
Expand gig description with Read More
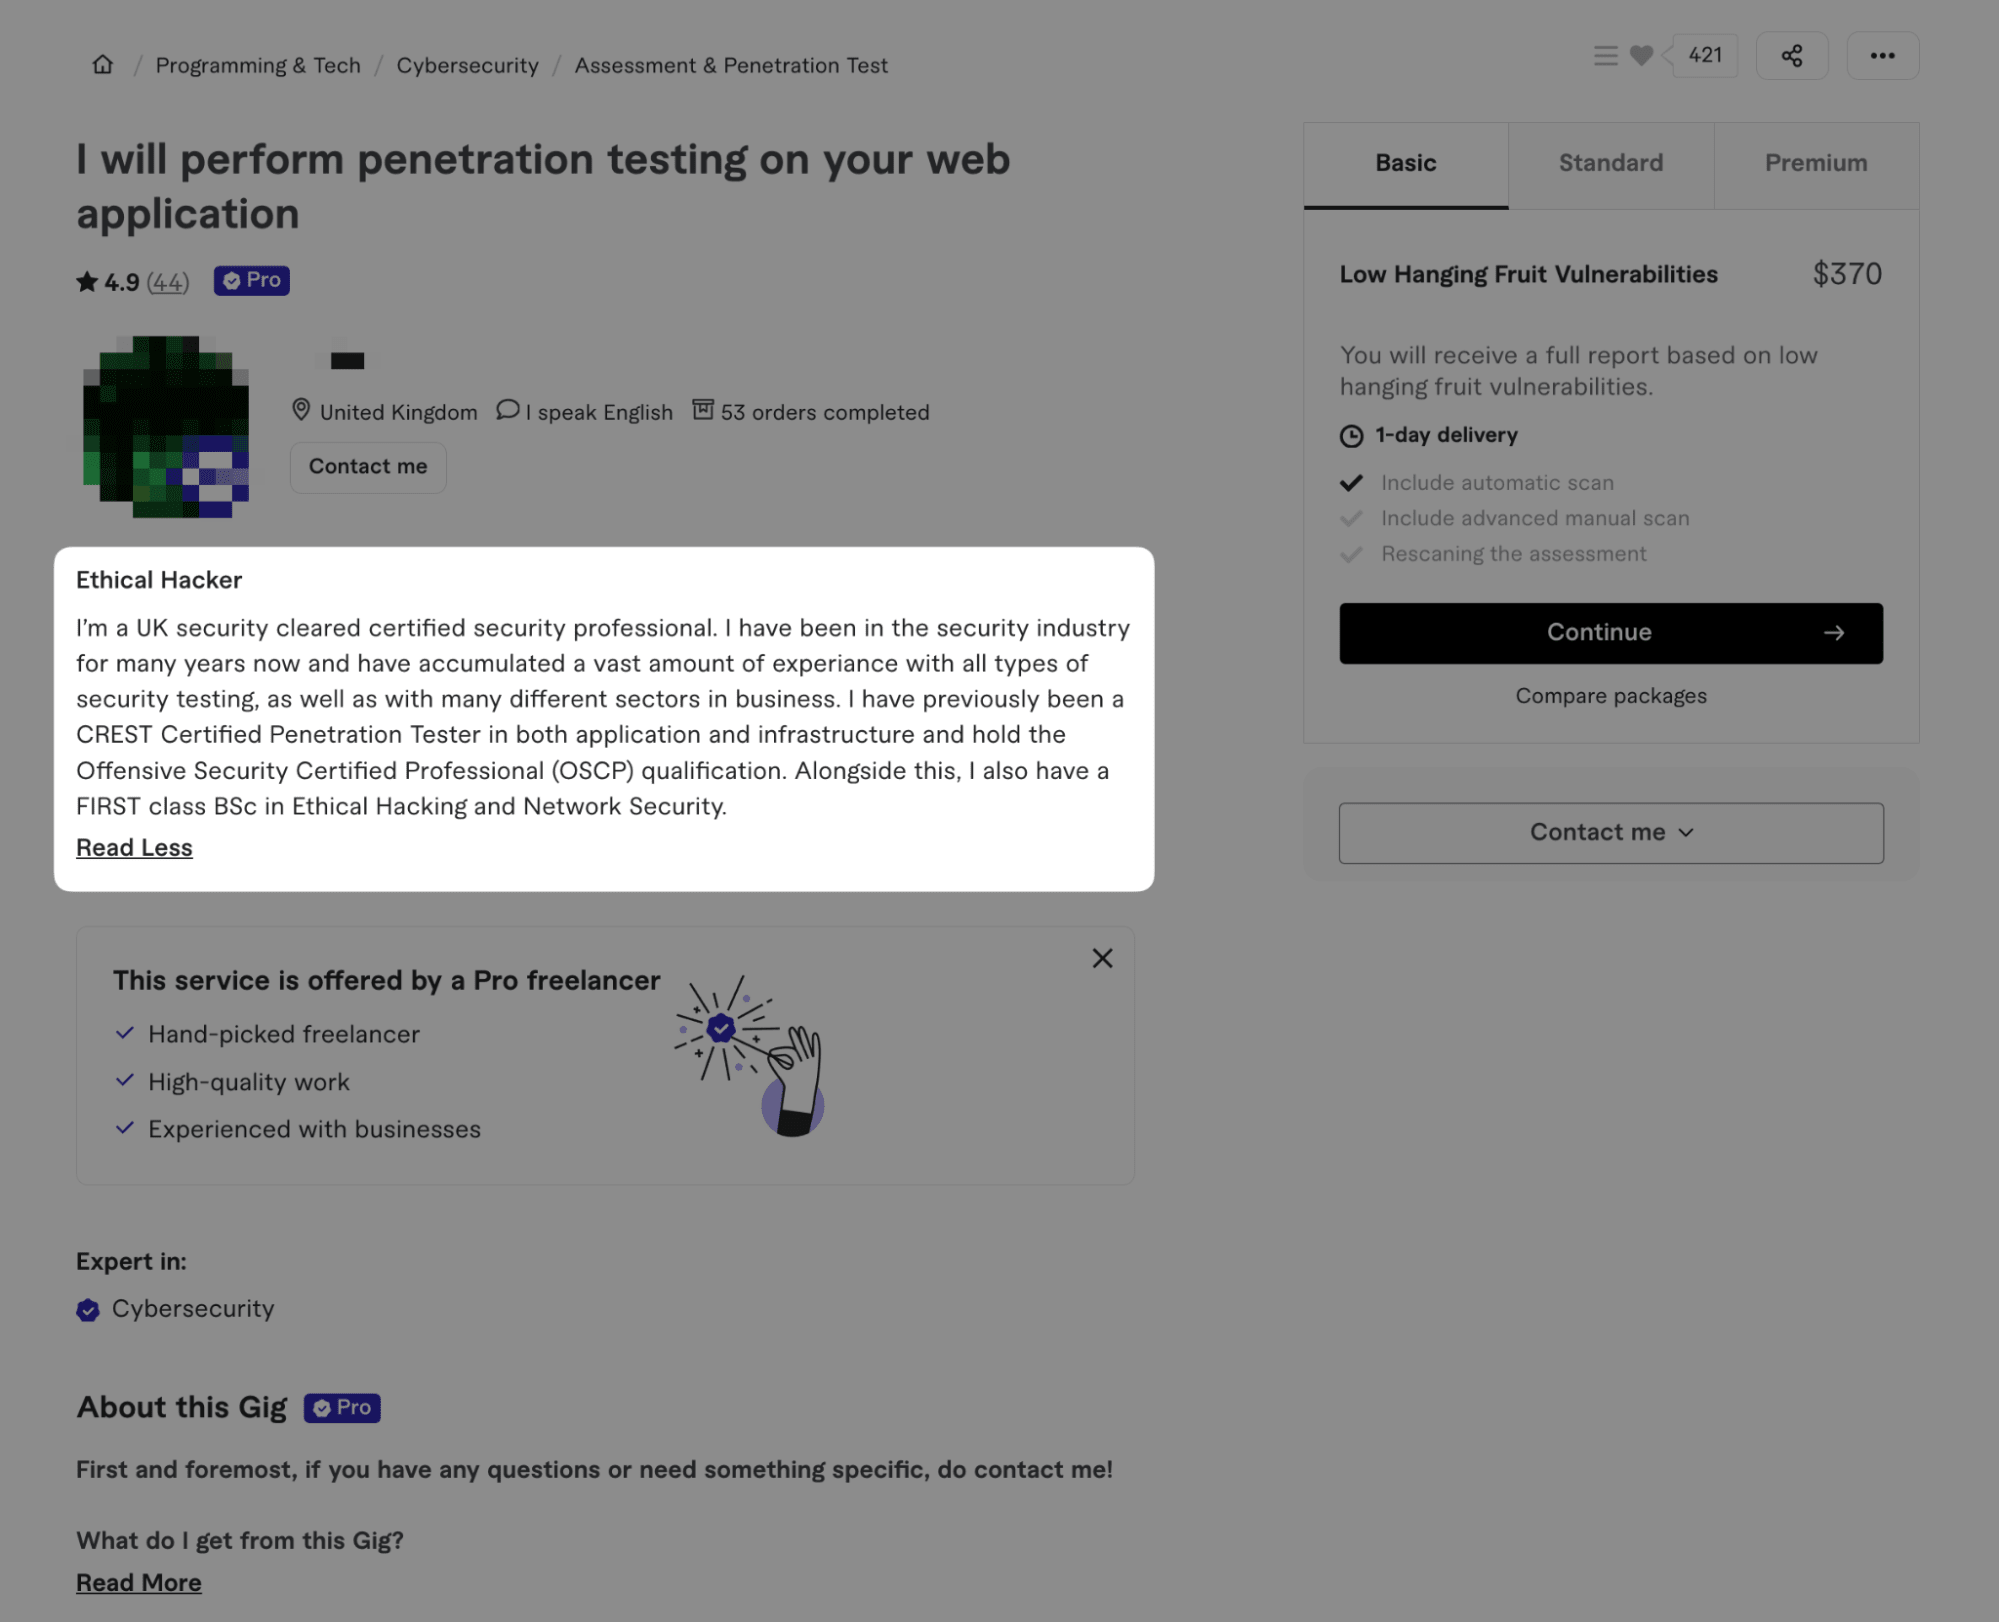tap(138, 1583)
